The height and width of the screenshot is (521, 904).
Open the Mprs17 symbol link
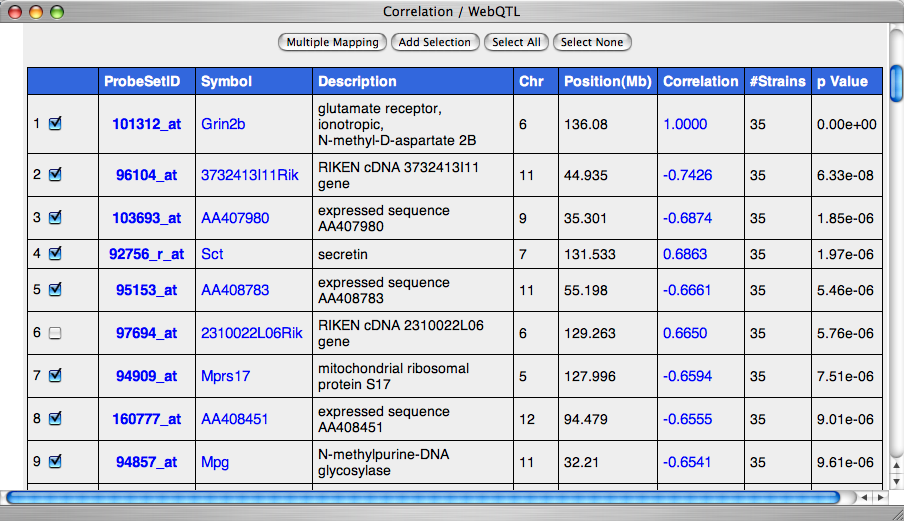click(225, 376)
